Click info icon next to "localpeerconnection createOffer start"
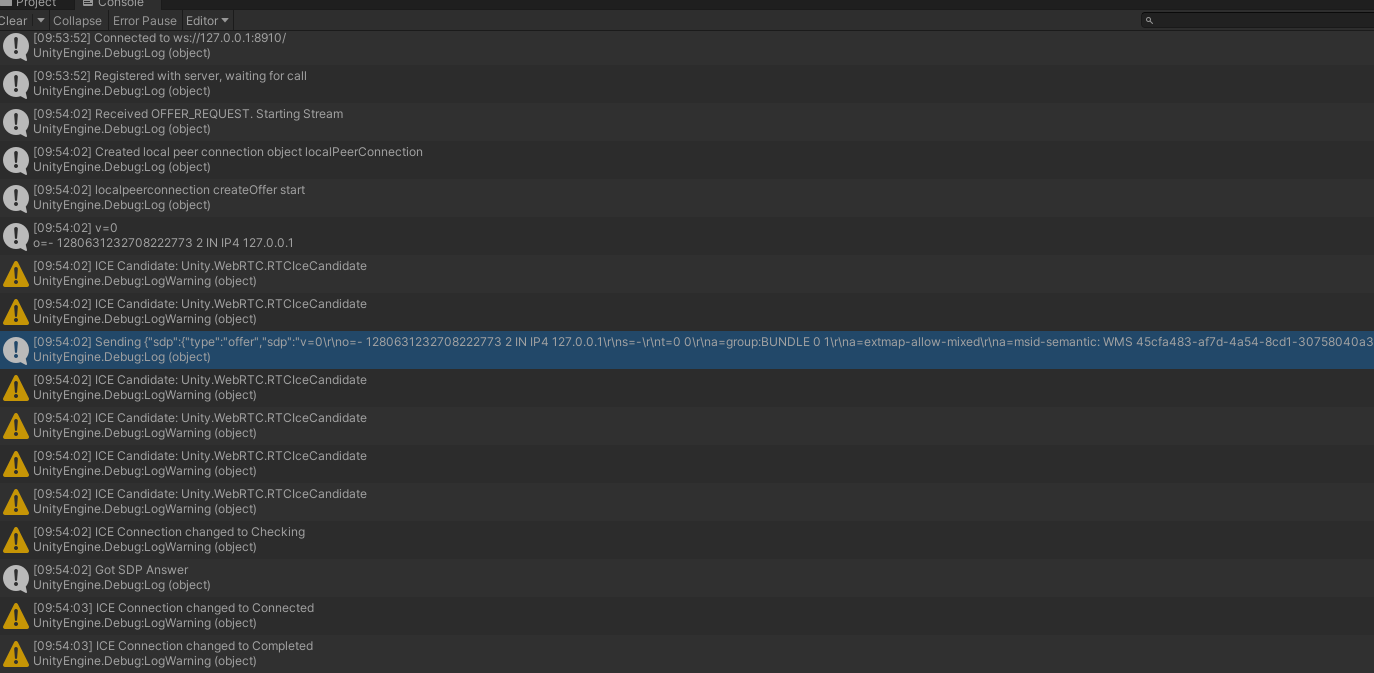The image size is (1374, 673). click(16, 197)
